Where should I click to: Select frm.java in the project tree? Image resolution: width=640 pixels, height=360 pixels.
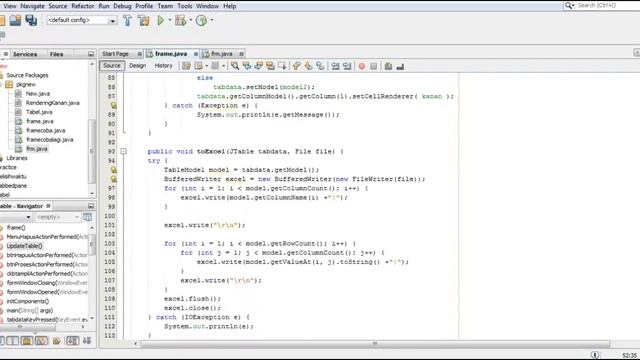pos(37,149)
